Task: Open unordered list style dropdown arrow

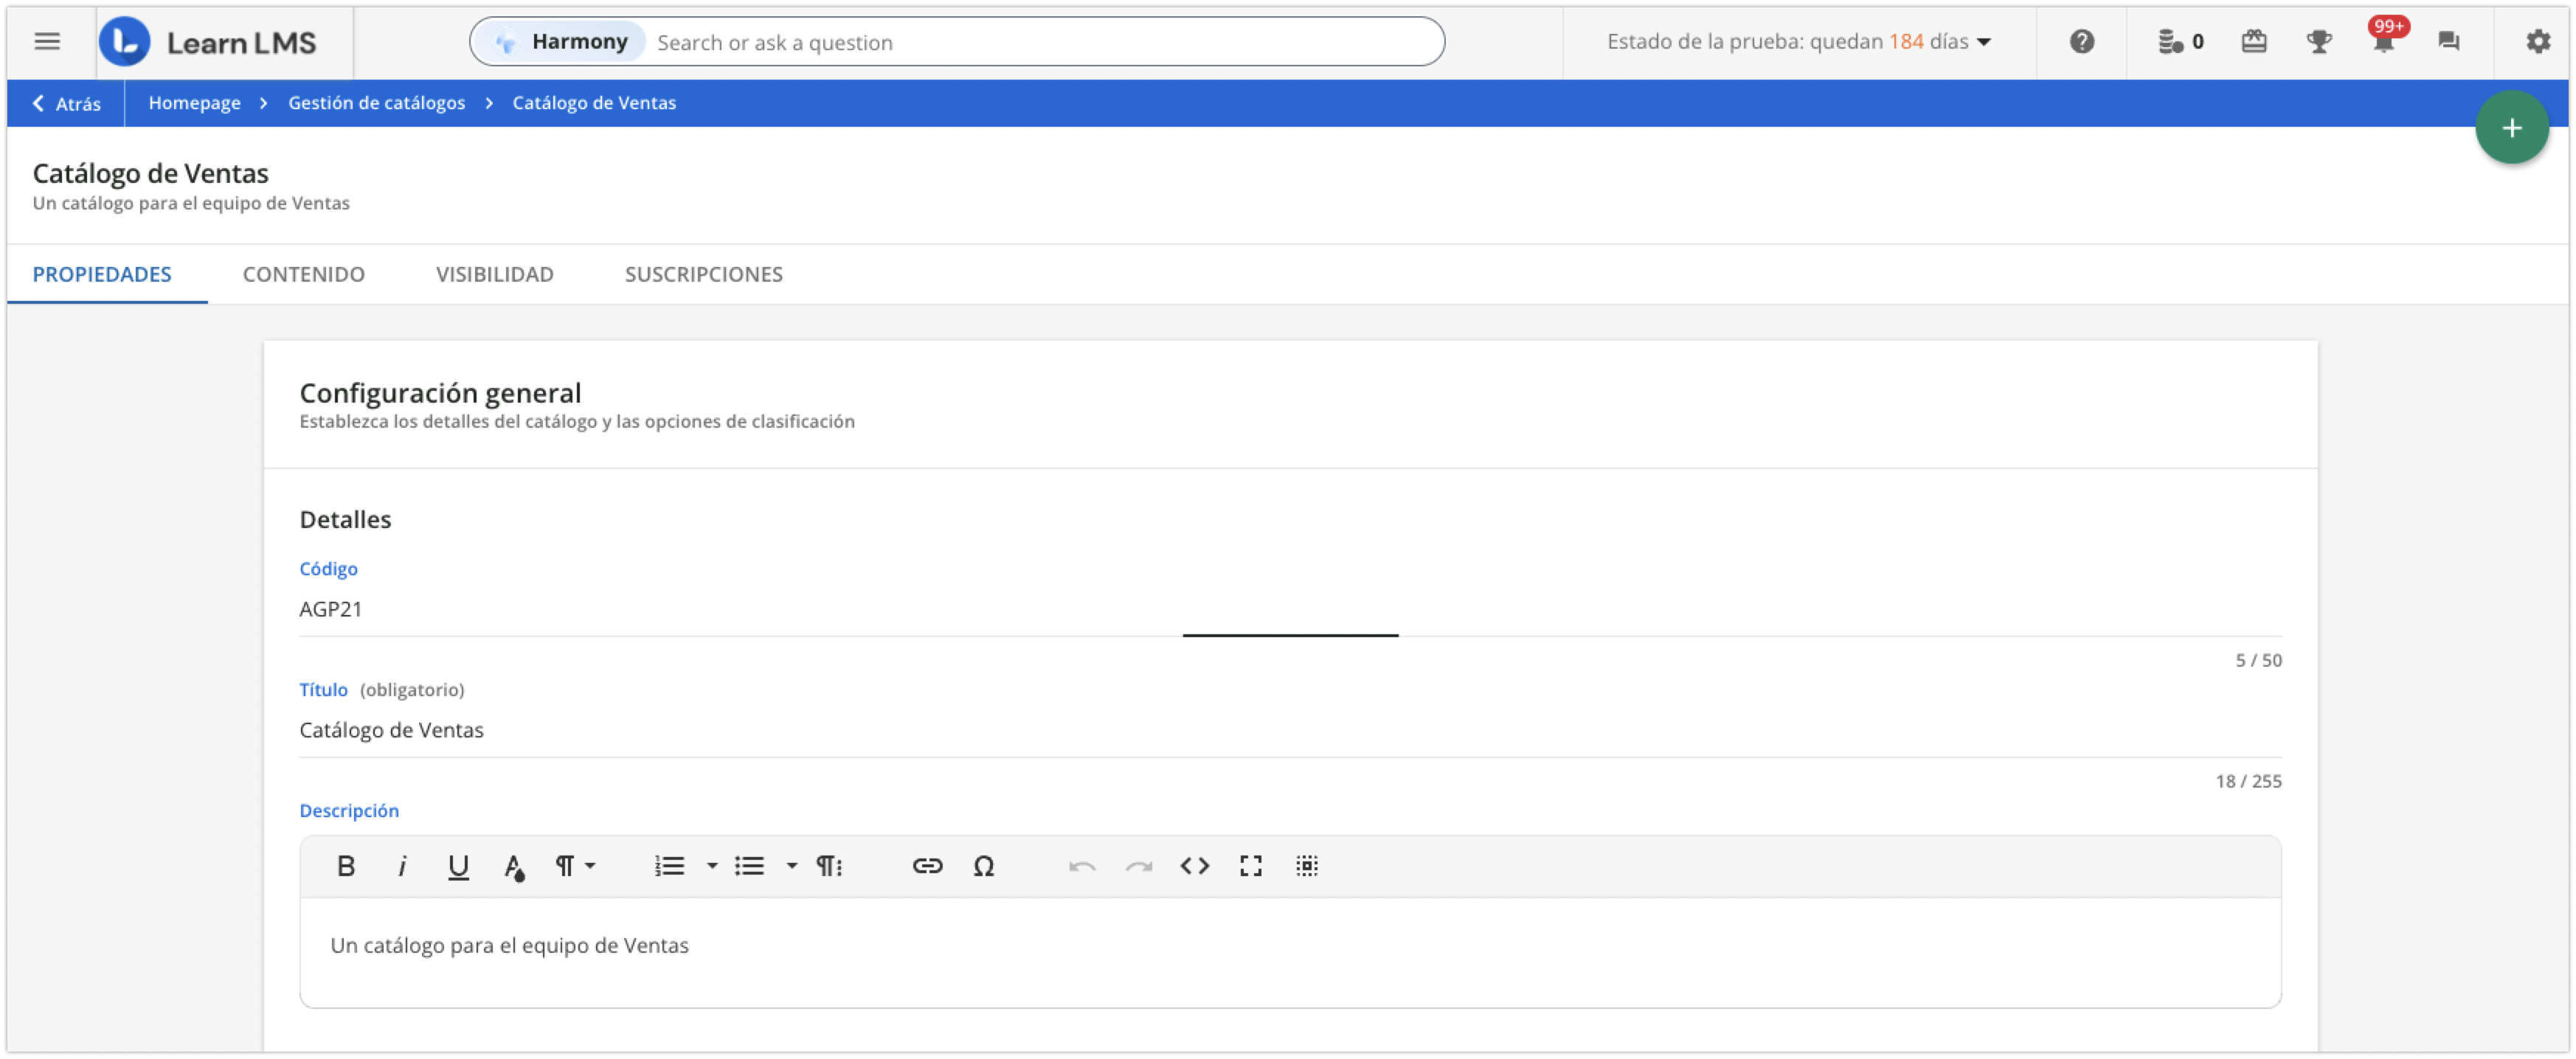Action: 791,866
